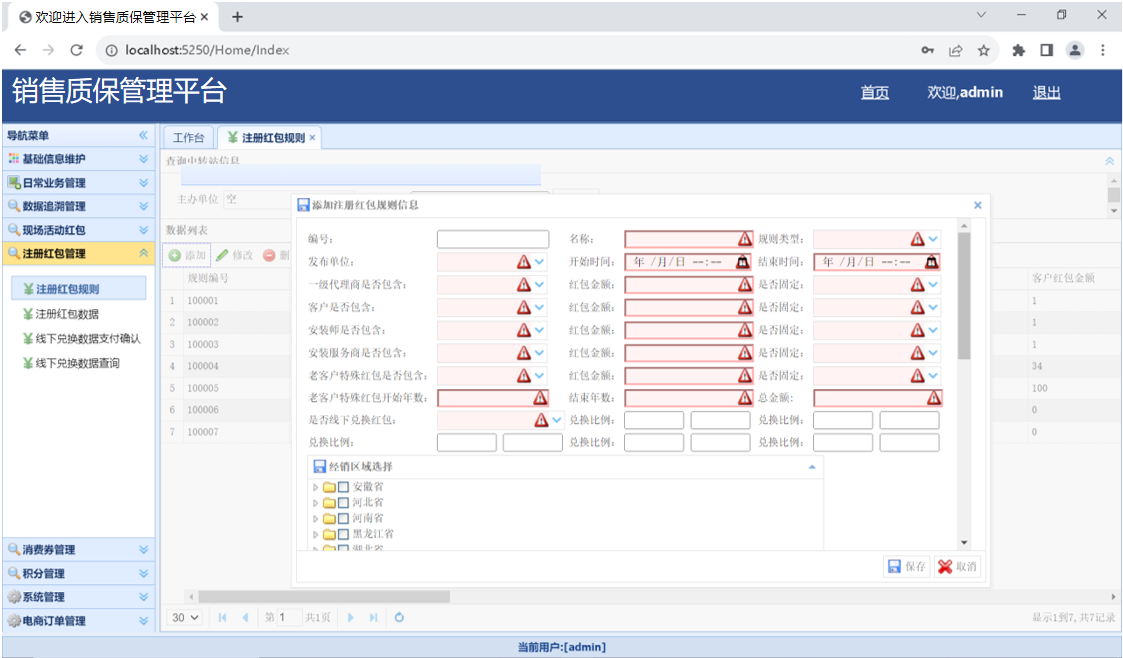Go to next page in the pager
Screen dimensions: 1123x658
[x=350, y=618]
